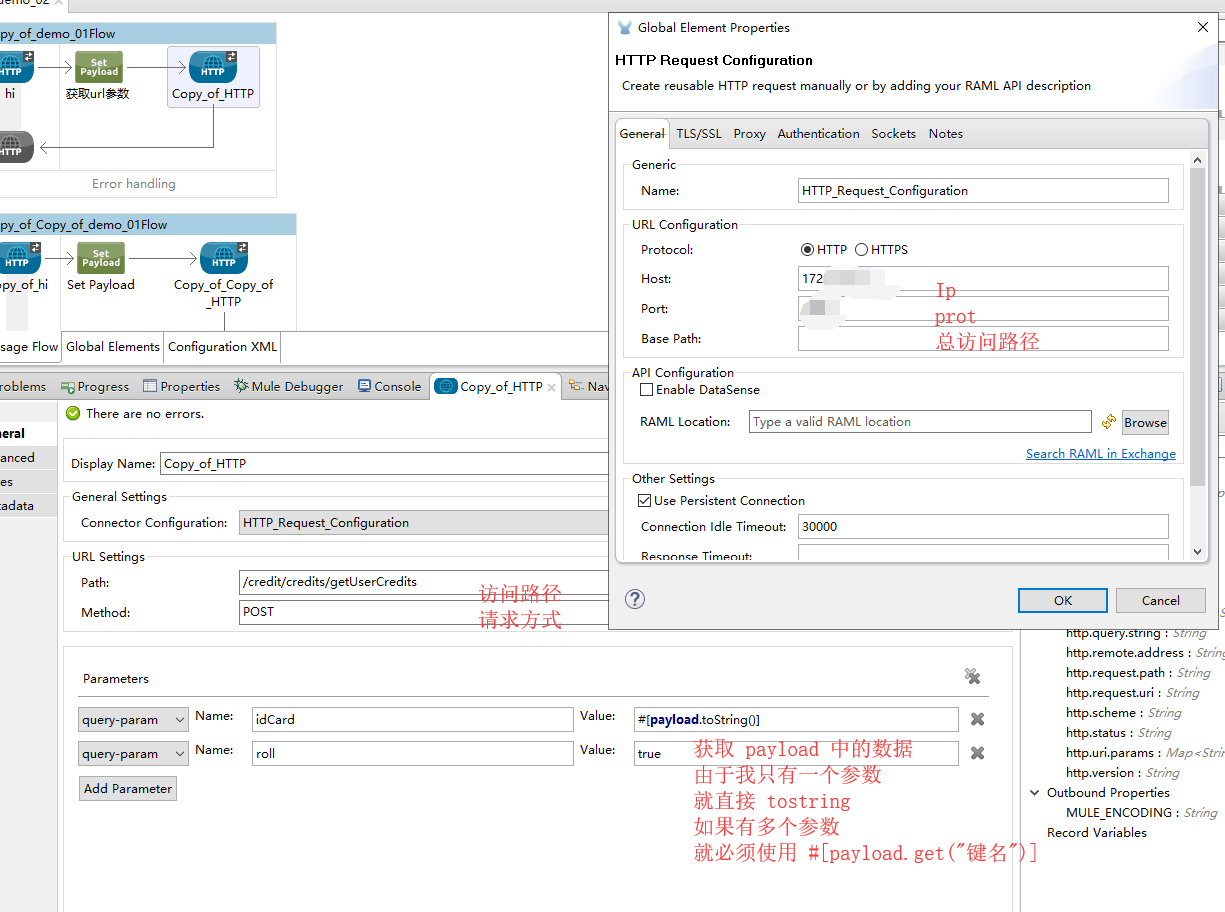
Task: Open the Sockets tab
Action: point(893,134)
